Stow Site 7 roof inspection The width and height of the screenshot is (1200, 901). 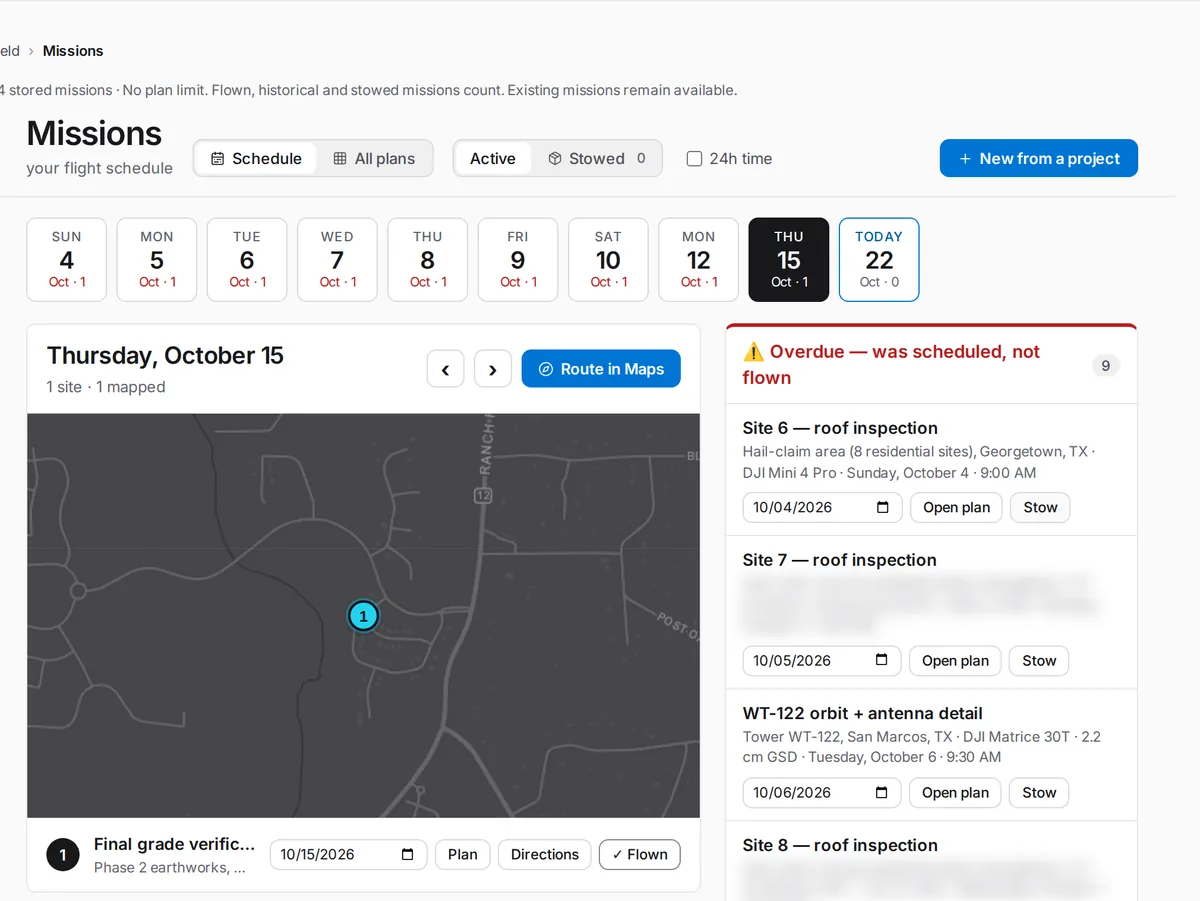pyautogui.click(x=1039, y=660)
